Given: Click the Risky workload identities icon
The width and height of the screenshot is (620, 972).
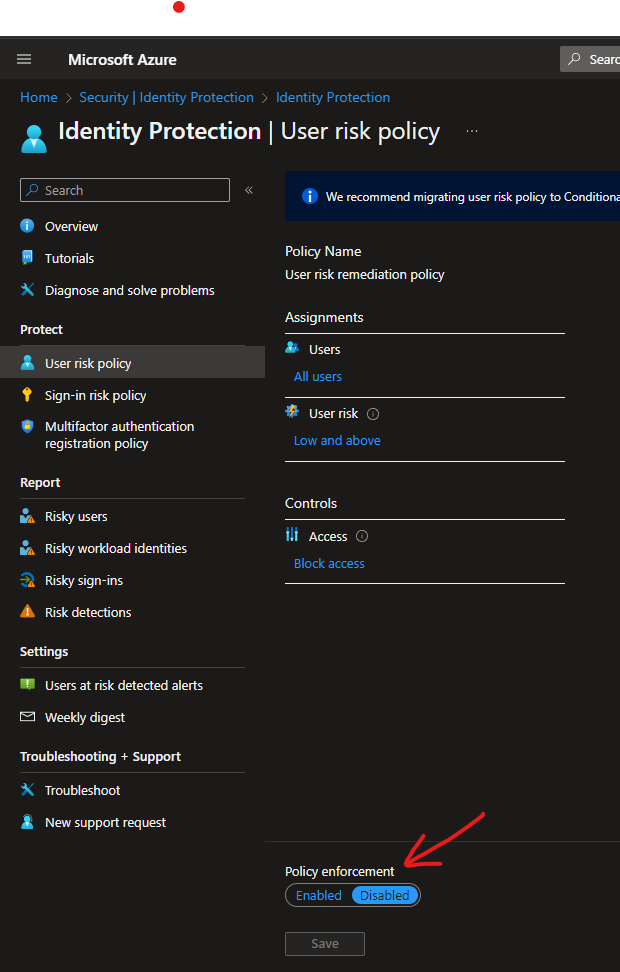Looking at the screenshot, I should pos(27,548).
